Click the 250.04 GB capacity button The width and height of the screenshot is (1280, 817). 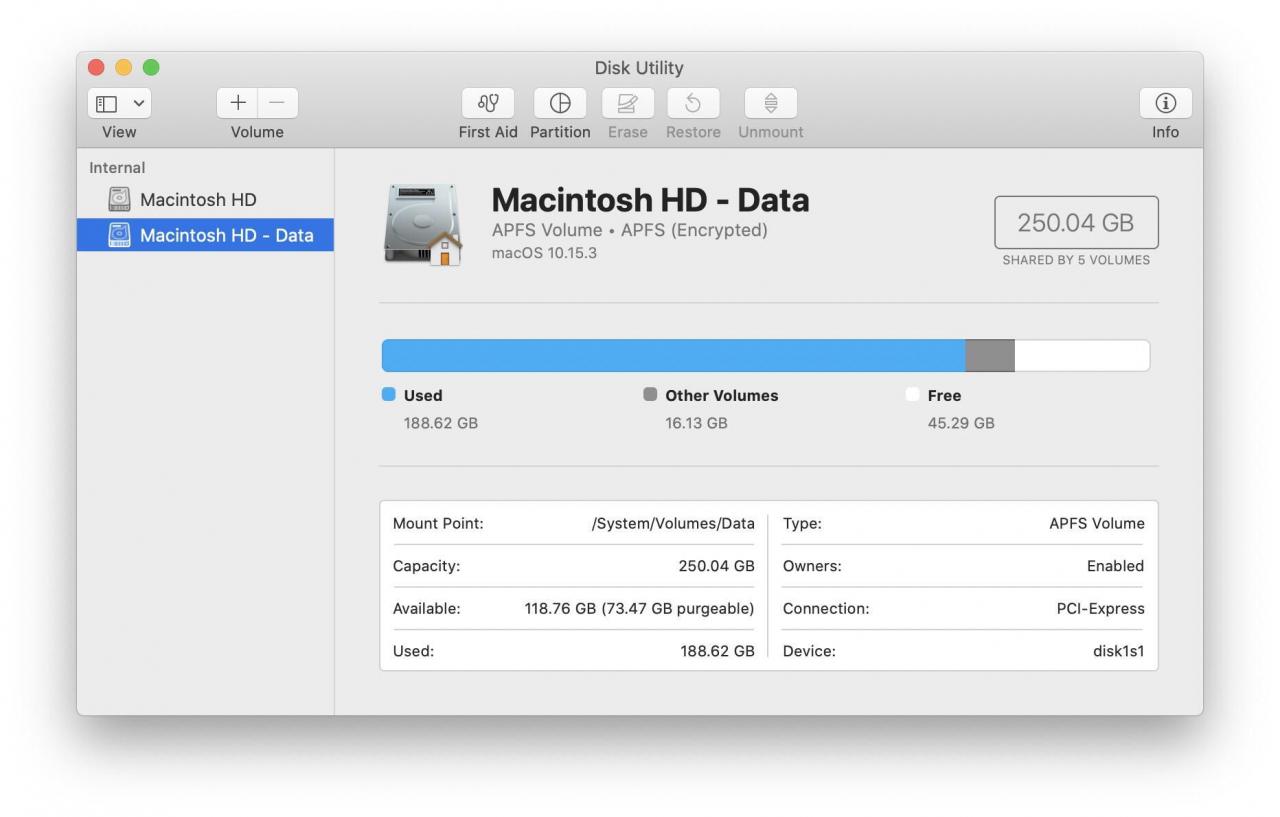[x=1075, y=222]
